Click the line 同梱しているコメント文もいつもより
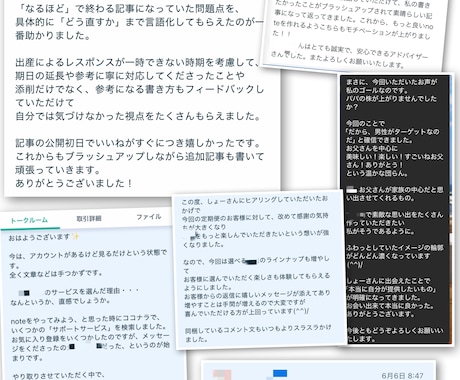The height and width of the screenshot is (380, 460). (258, 329)
